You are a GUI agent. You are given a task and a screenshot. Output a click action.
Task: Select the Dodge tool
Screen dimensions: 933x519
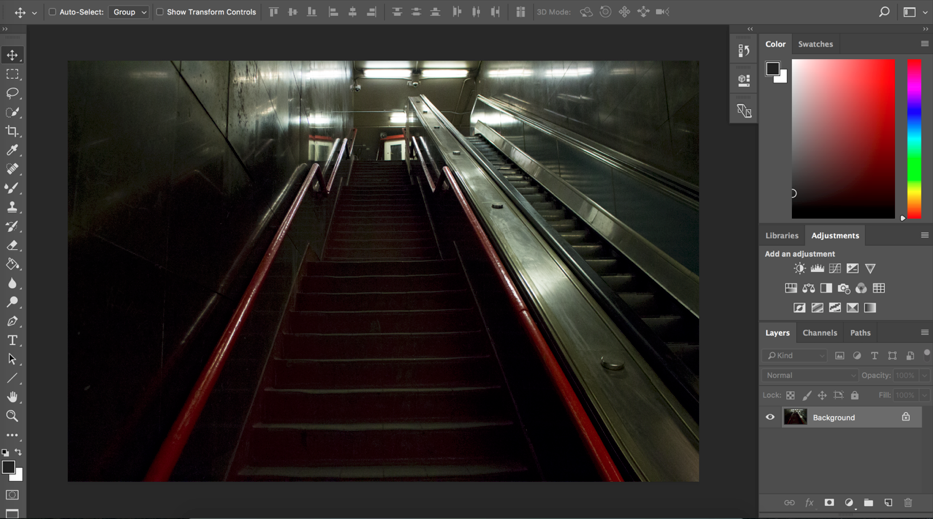tap(12, 302)
